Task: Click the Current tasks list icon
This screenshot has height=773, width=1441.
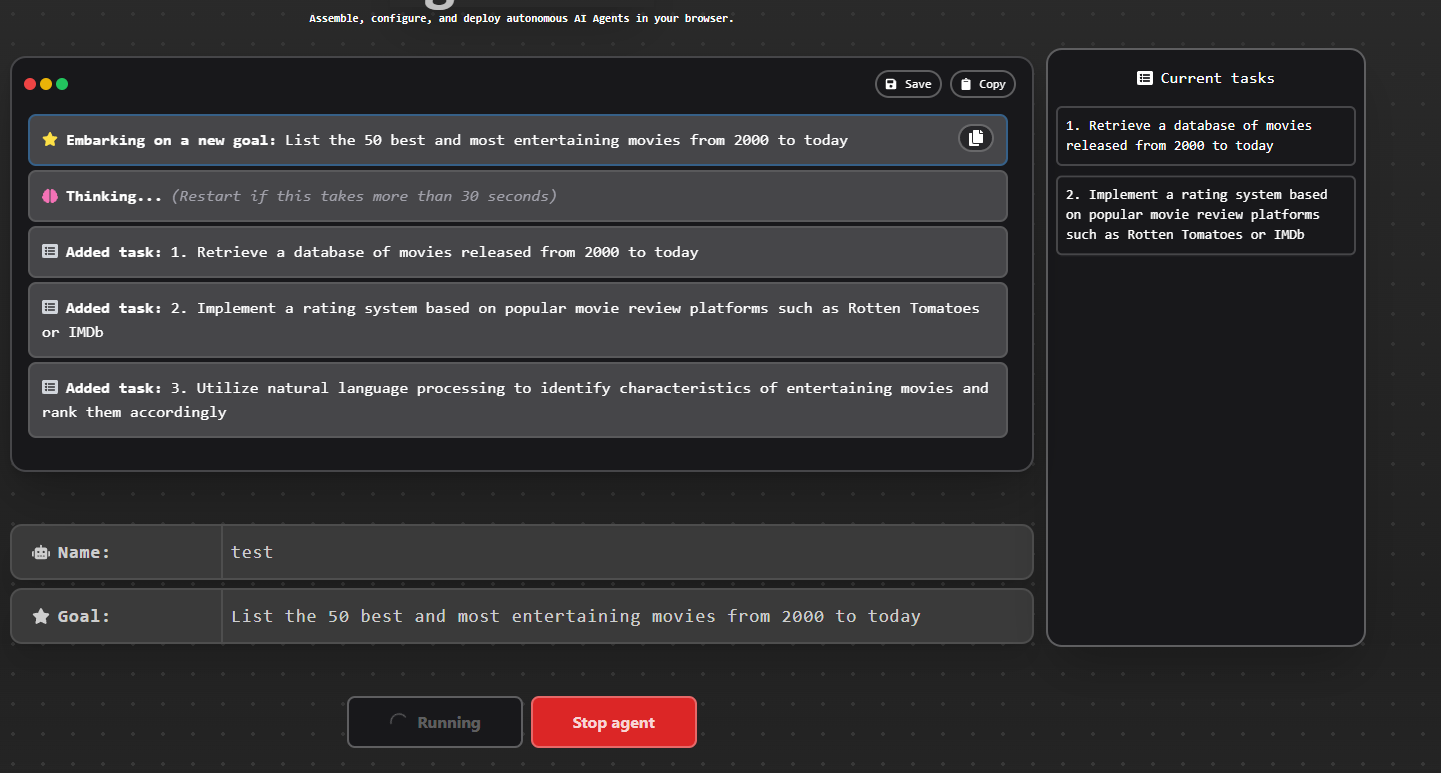Action: 1145,78
